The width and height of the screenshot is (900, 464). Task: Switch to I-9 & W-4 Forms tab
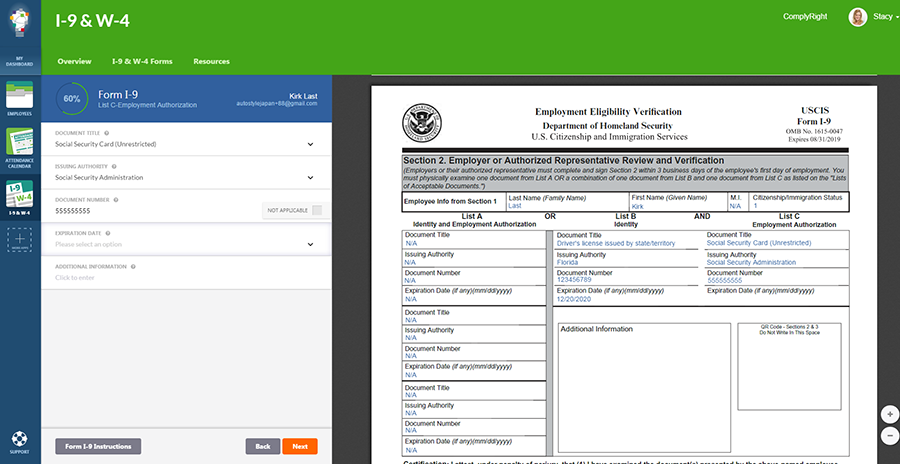tap(142, 61)
